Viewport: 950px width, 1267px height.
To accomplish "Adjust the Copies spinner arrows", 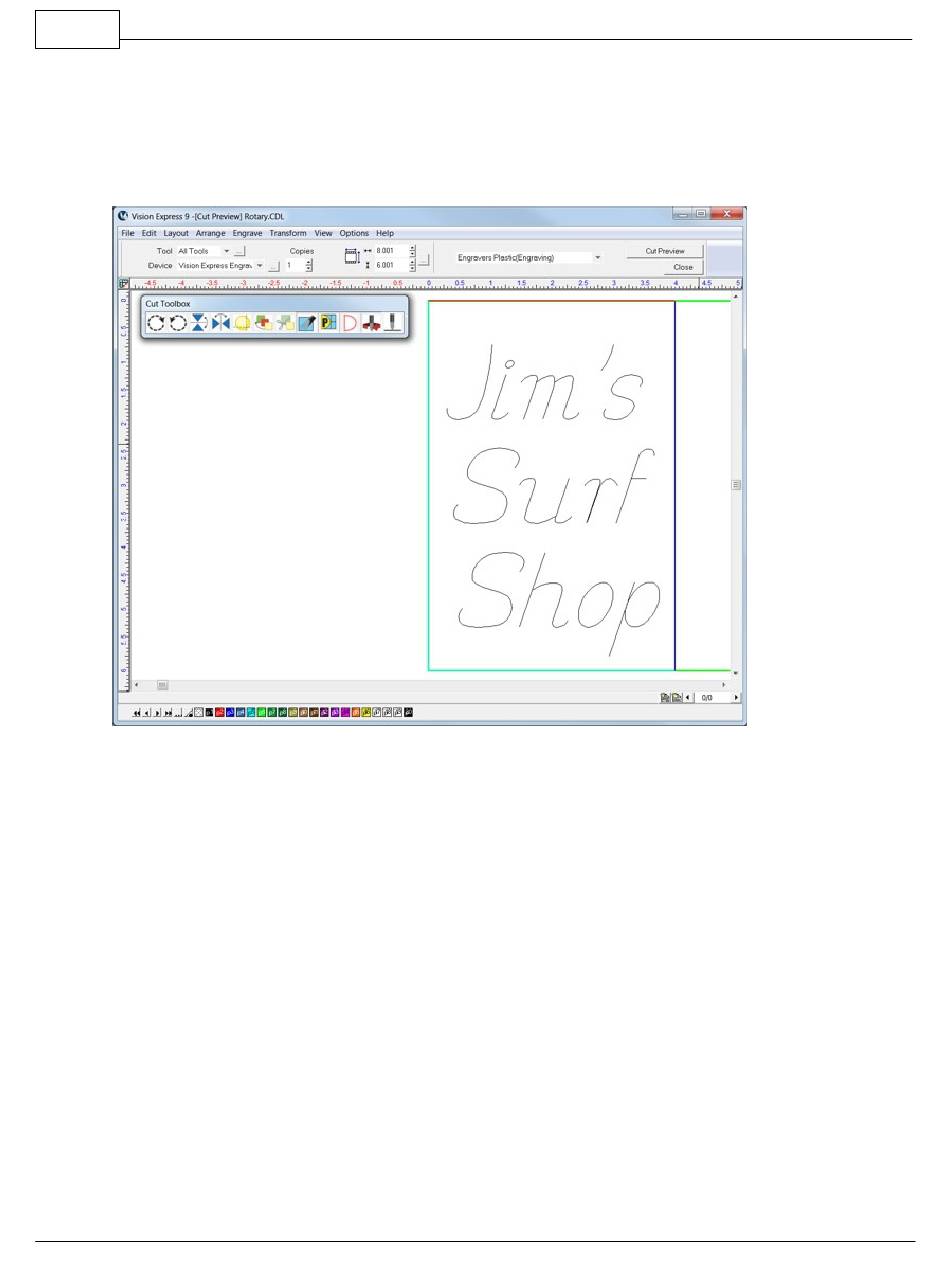I will point(309,266).
